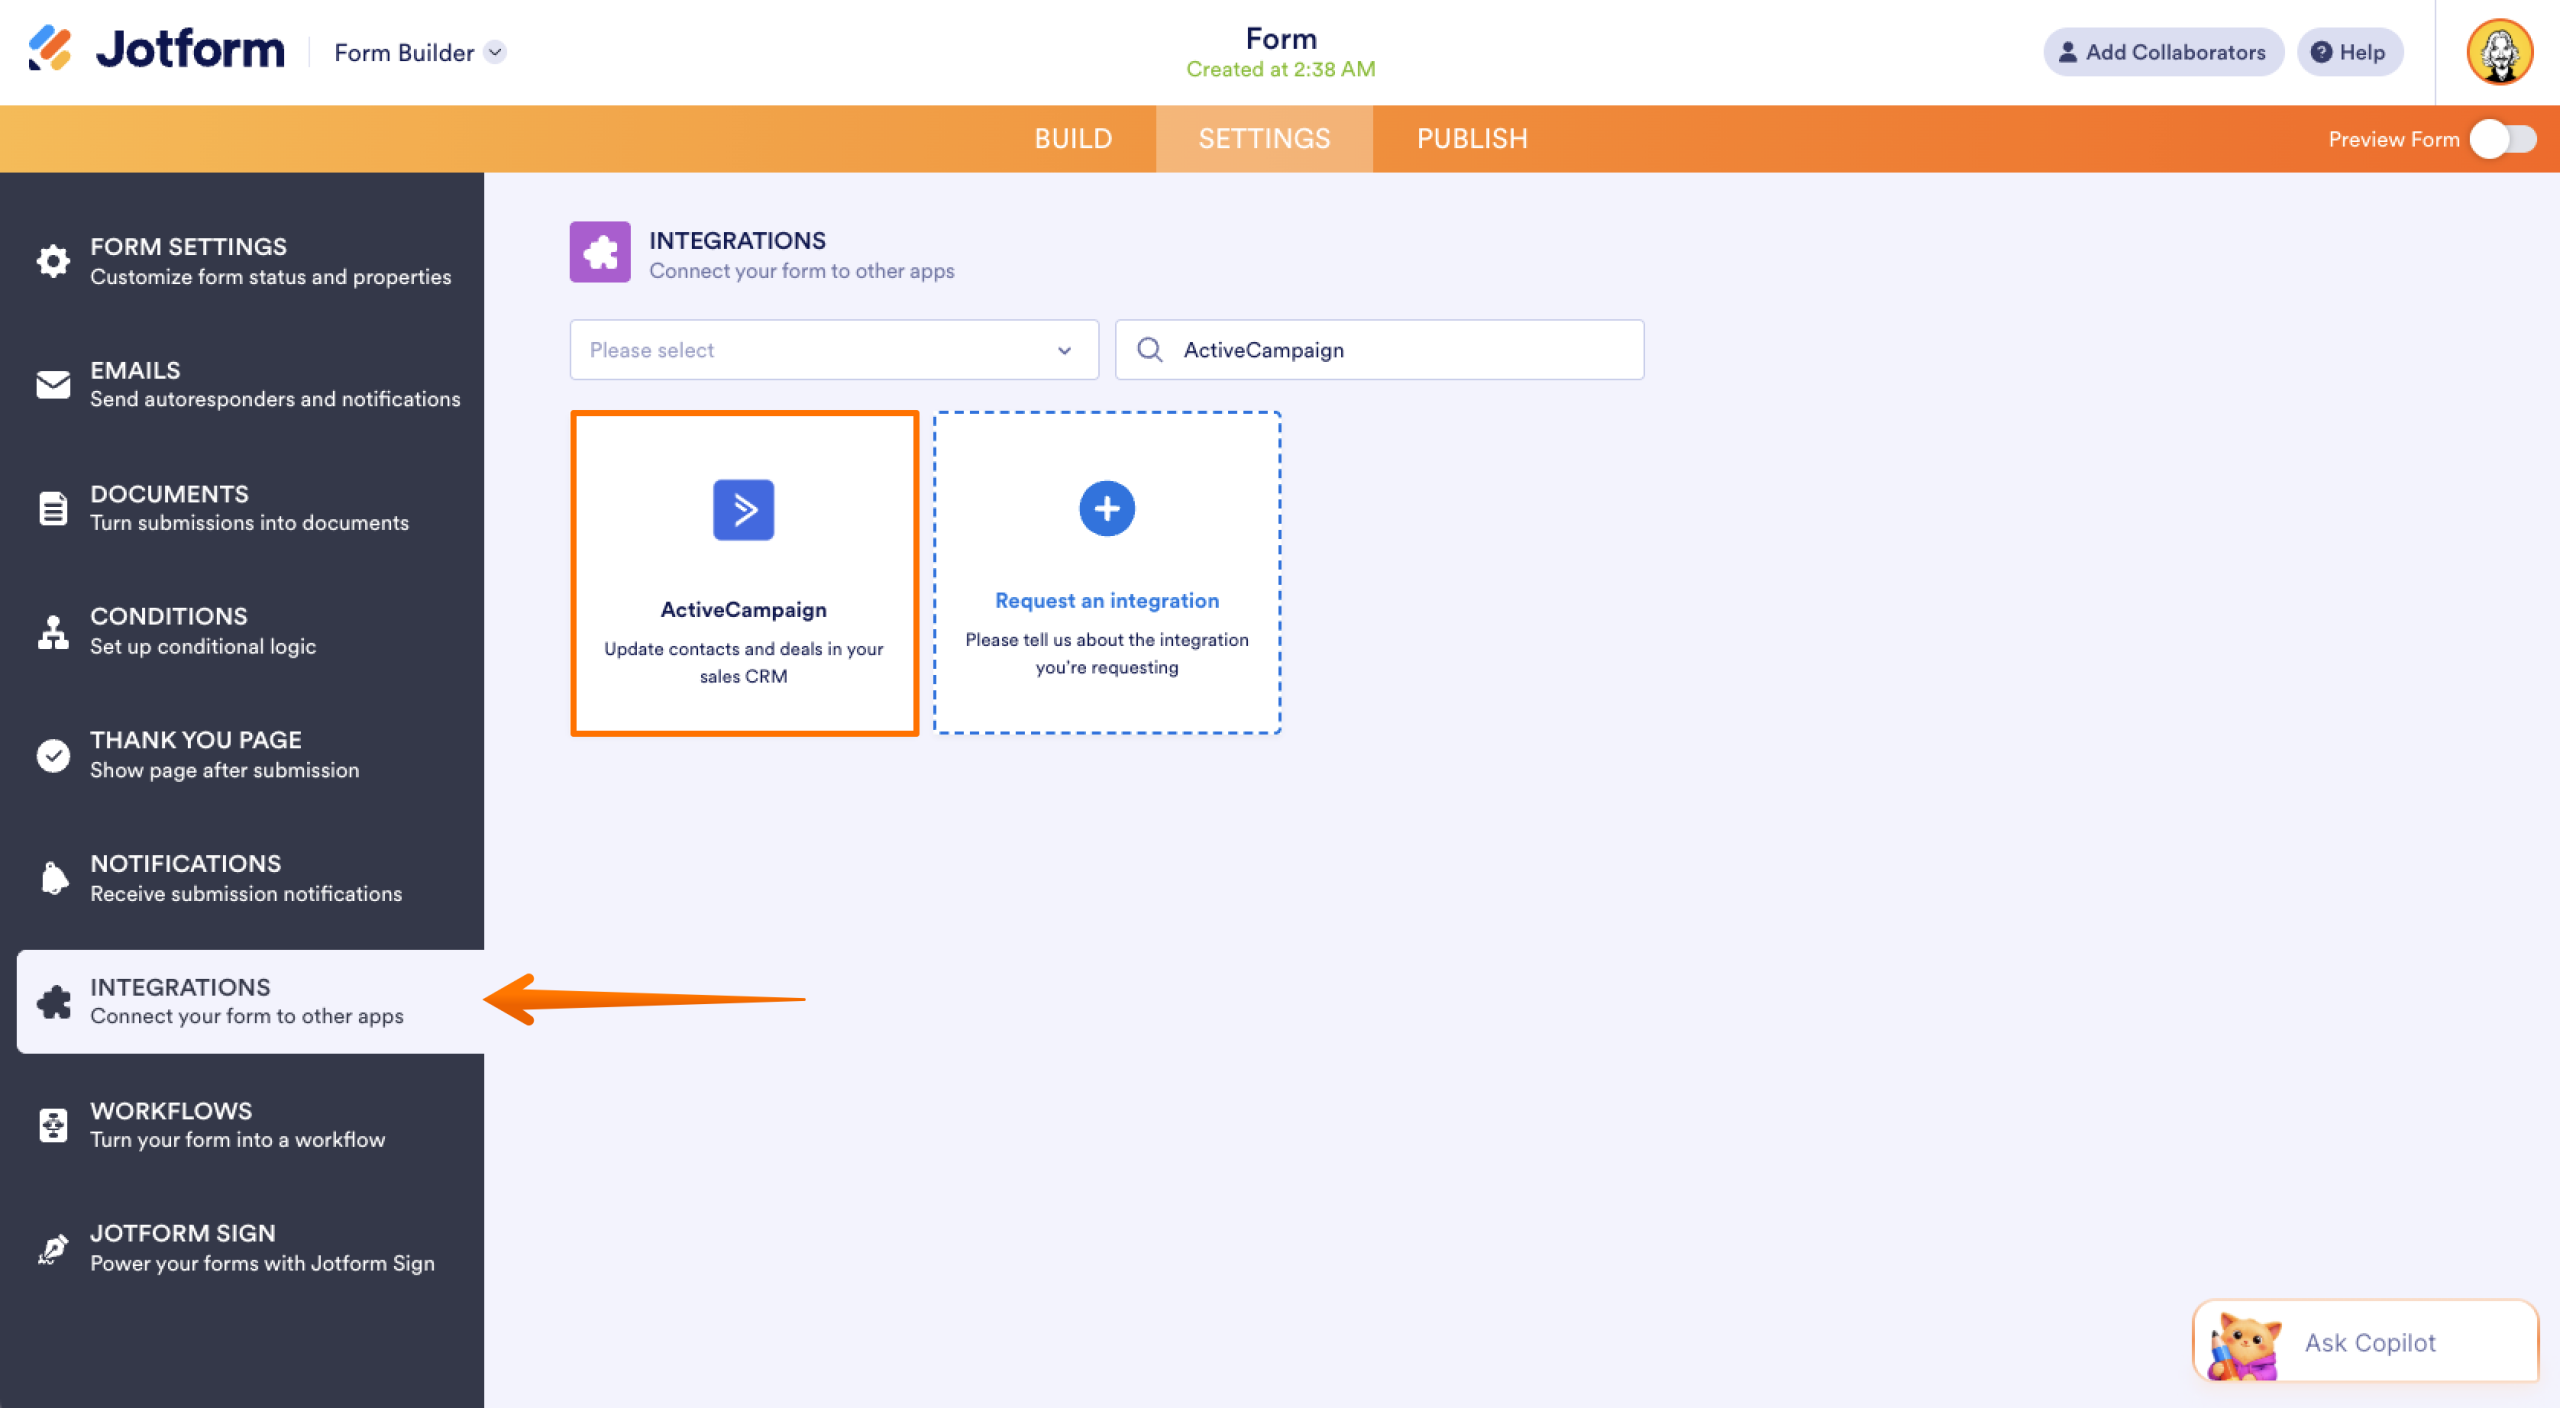Click the Add Collaborators button

click(x=2163, y=52)
